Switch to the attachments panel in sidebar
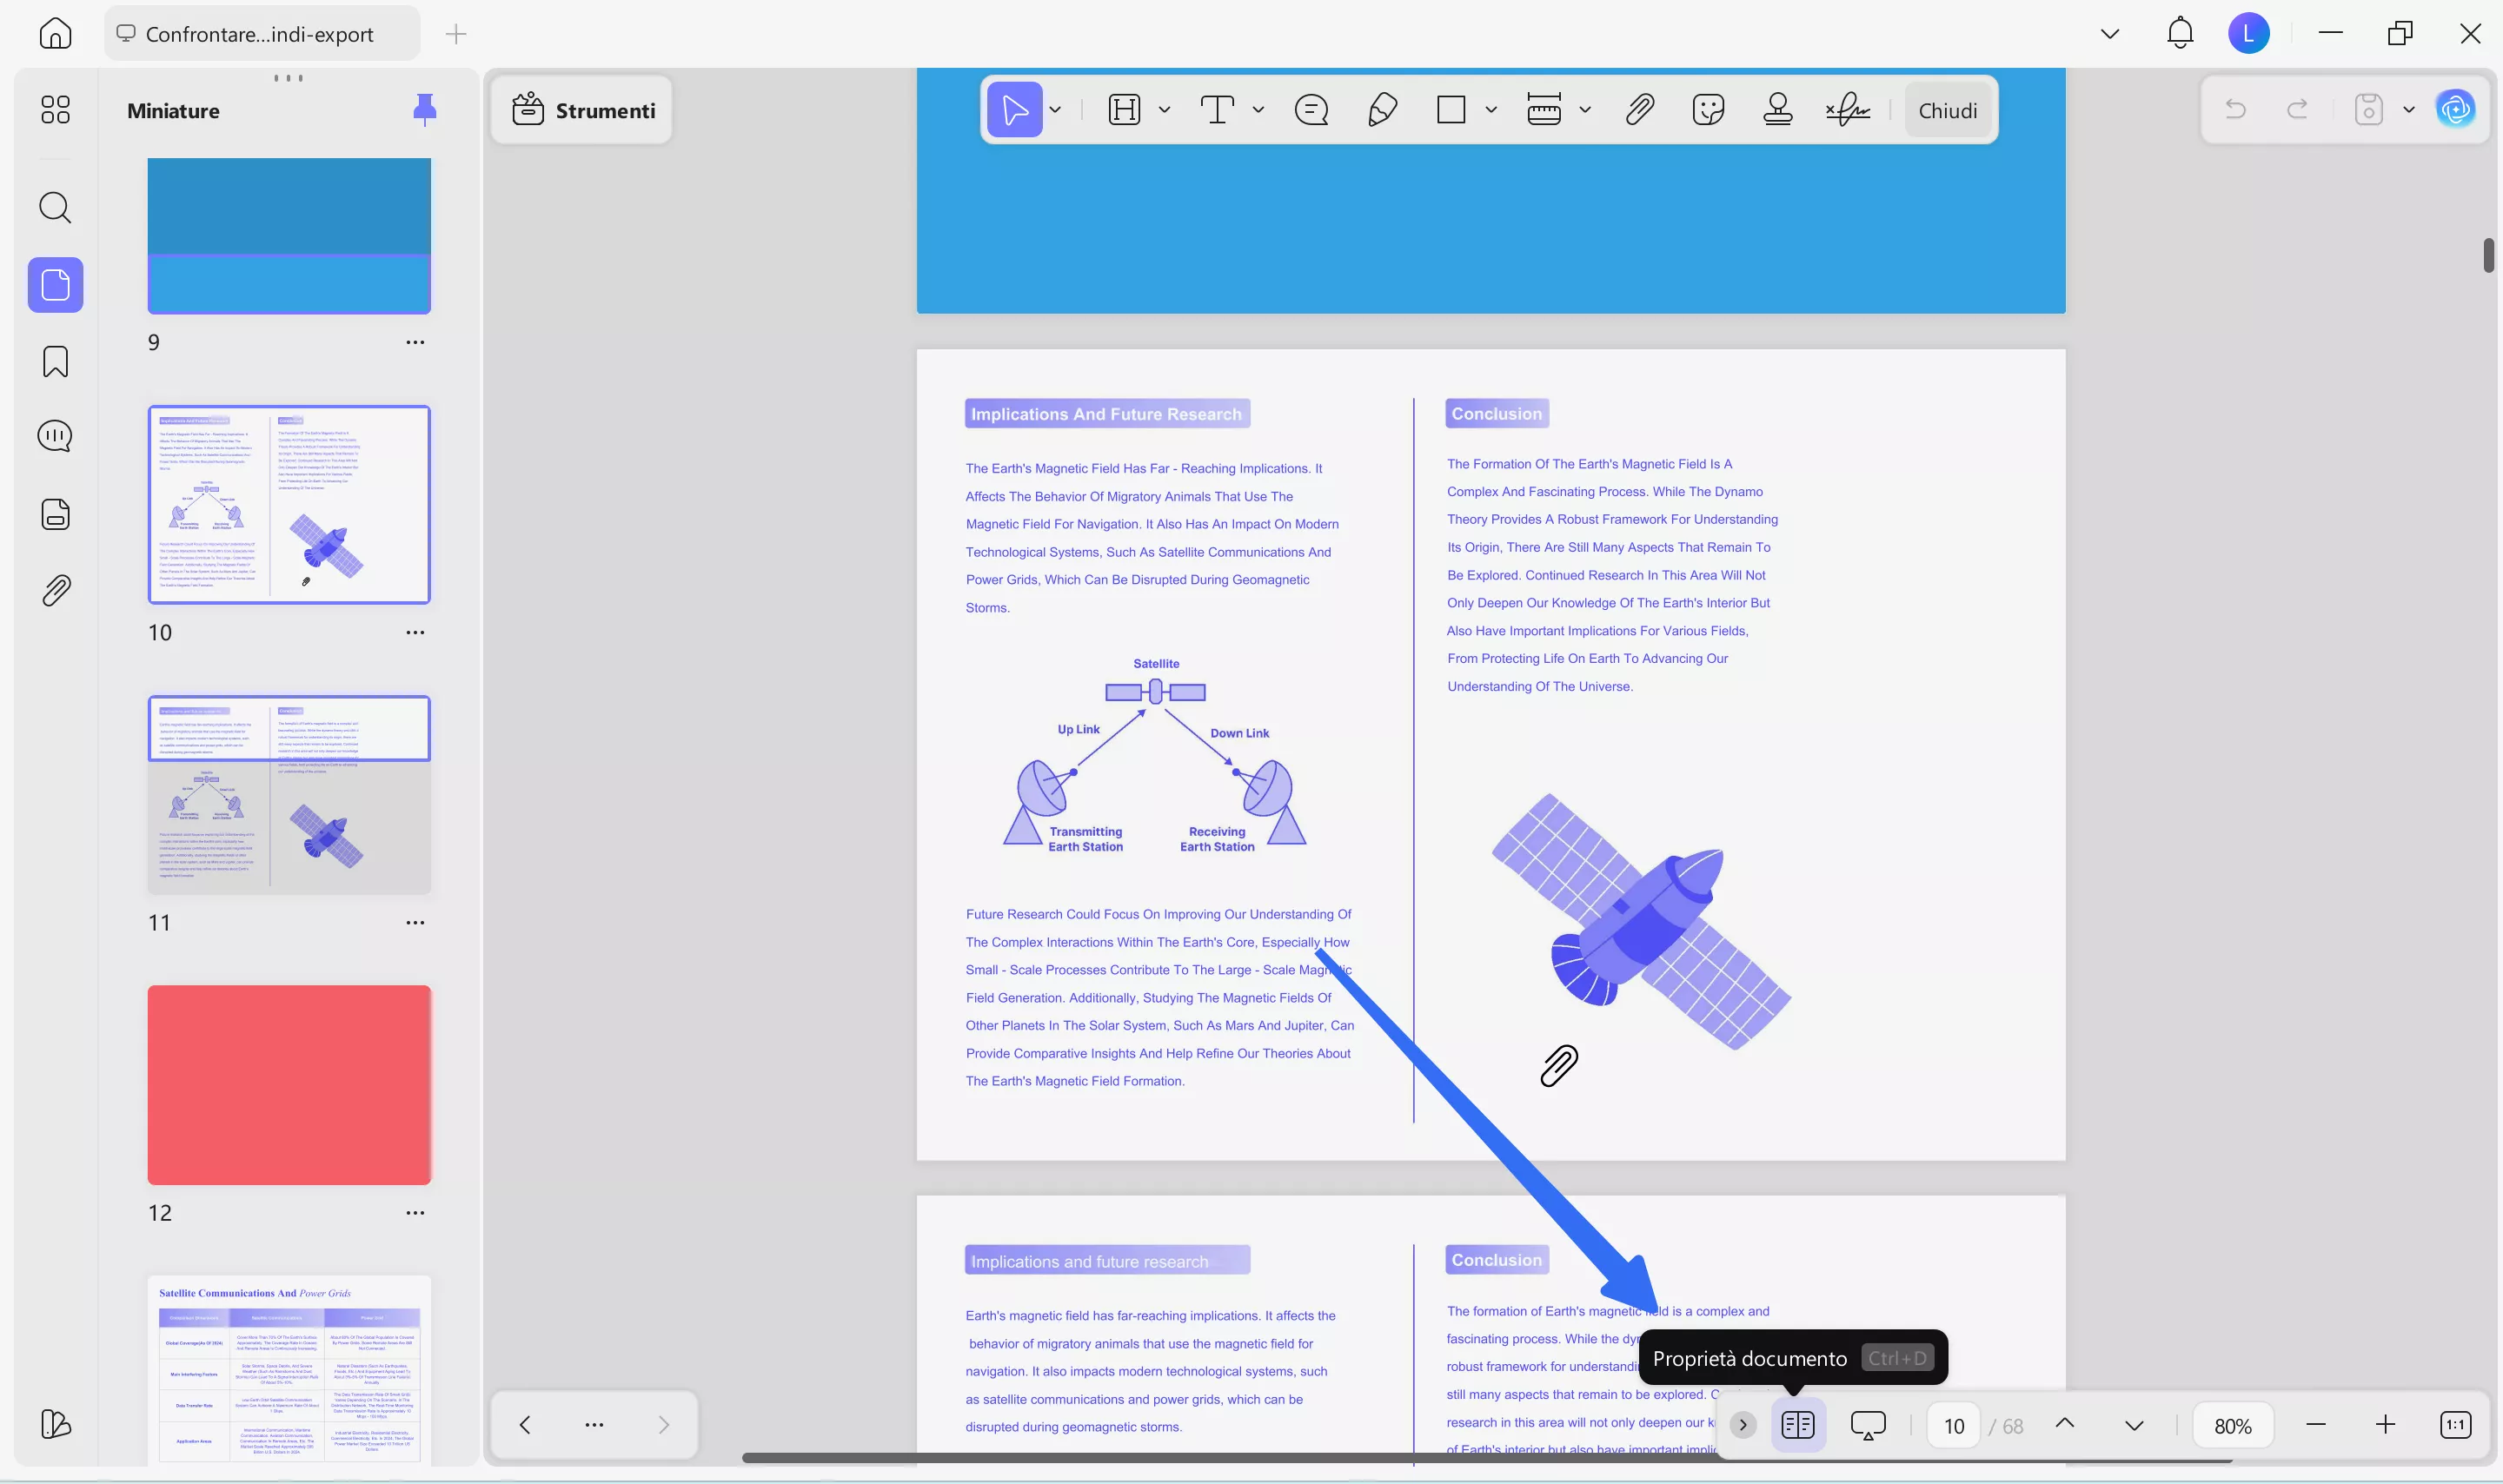This screenshot has height=1484, width=2503. 55,590
